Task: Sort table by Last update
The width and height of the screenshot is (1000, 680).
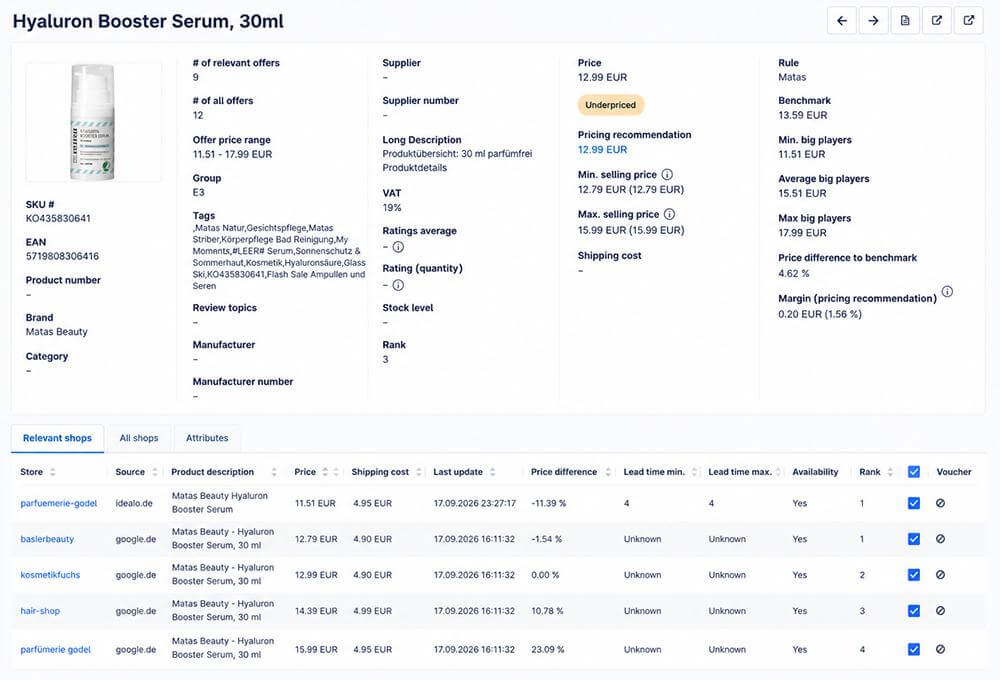Action: click(493, 472)
